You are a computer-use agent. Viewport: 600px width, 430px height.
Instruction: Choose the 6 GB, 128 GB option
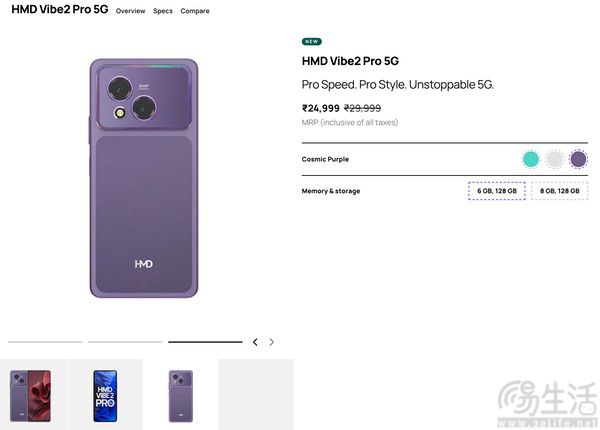pyautogui.click(x=497, y=191)
